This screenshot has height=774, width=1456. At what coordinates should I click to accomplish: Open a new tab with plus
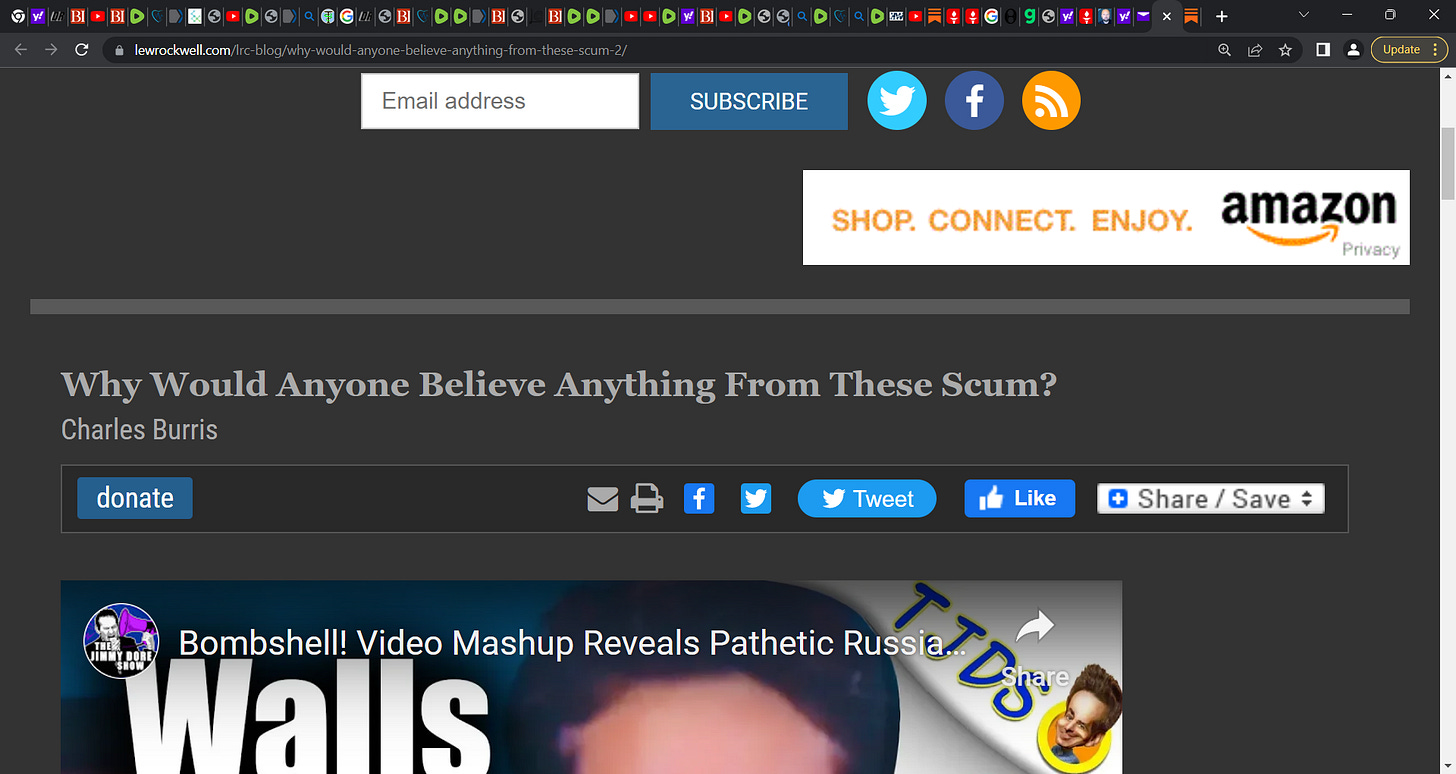point(1221,16)
